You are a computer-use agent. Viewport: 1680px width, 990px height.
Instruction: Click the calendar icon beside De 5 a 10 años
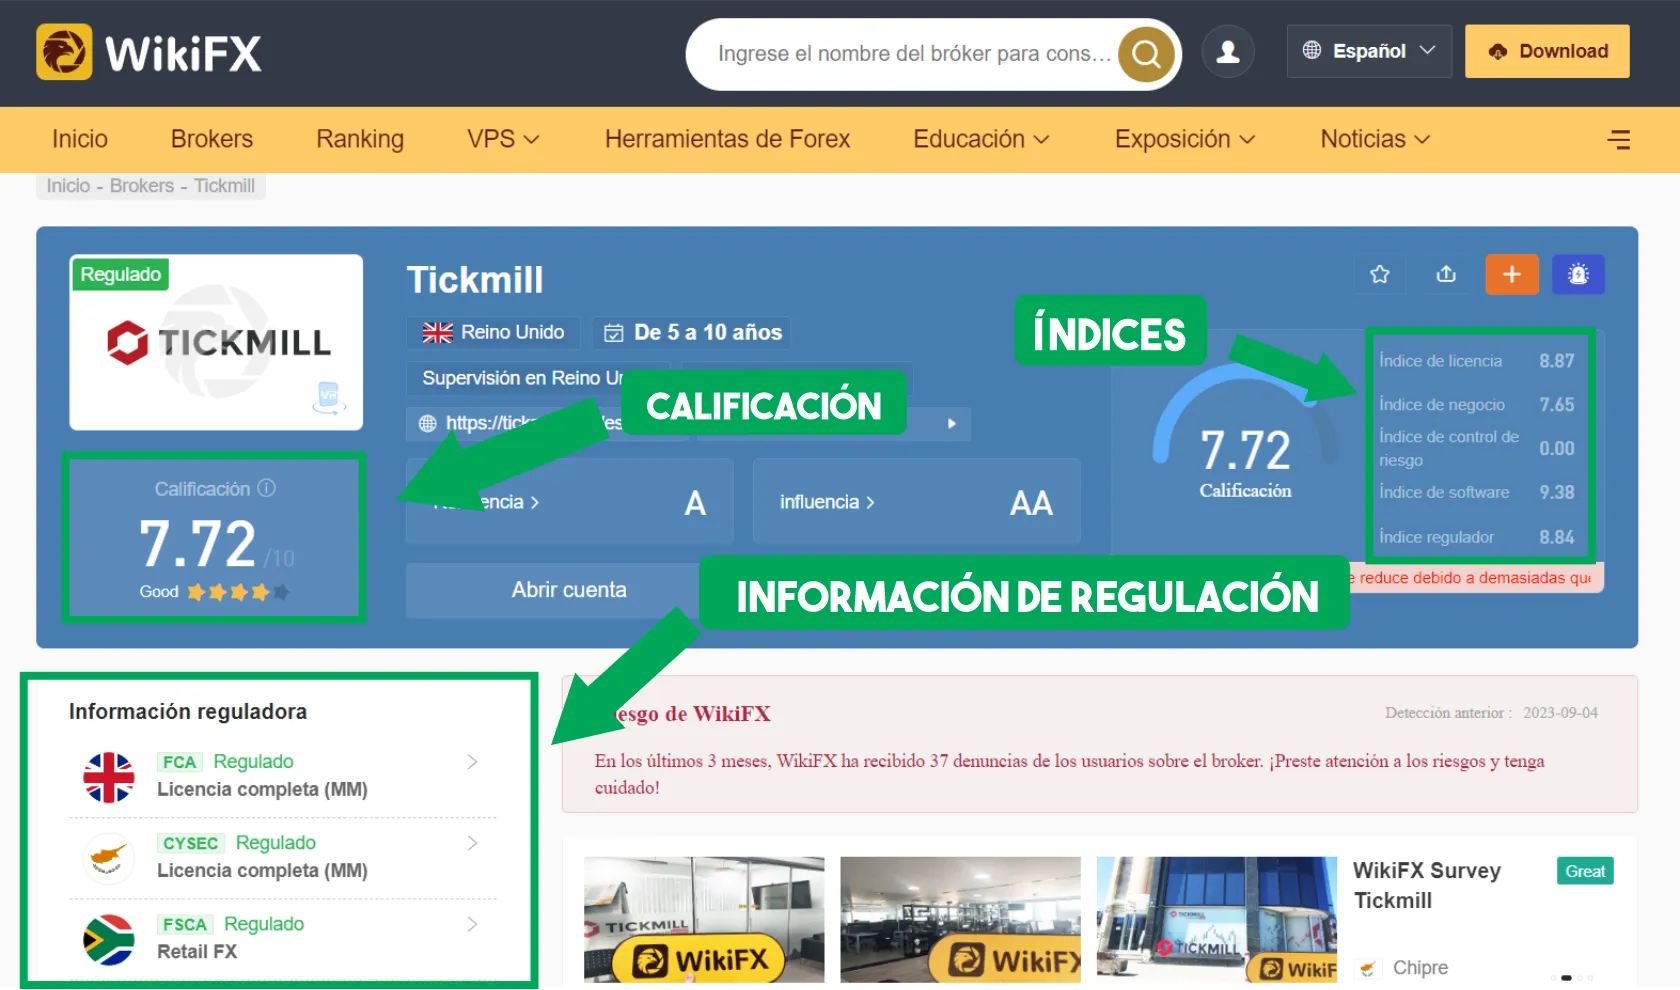tap(614, 333)
